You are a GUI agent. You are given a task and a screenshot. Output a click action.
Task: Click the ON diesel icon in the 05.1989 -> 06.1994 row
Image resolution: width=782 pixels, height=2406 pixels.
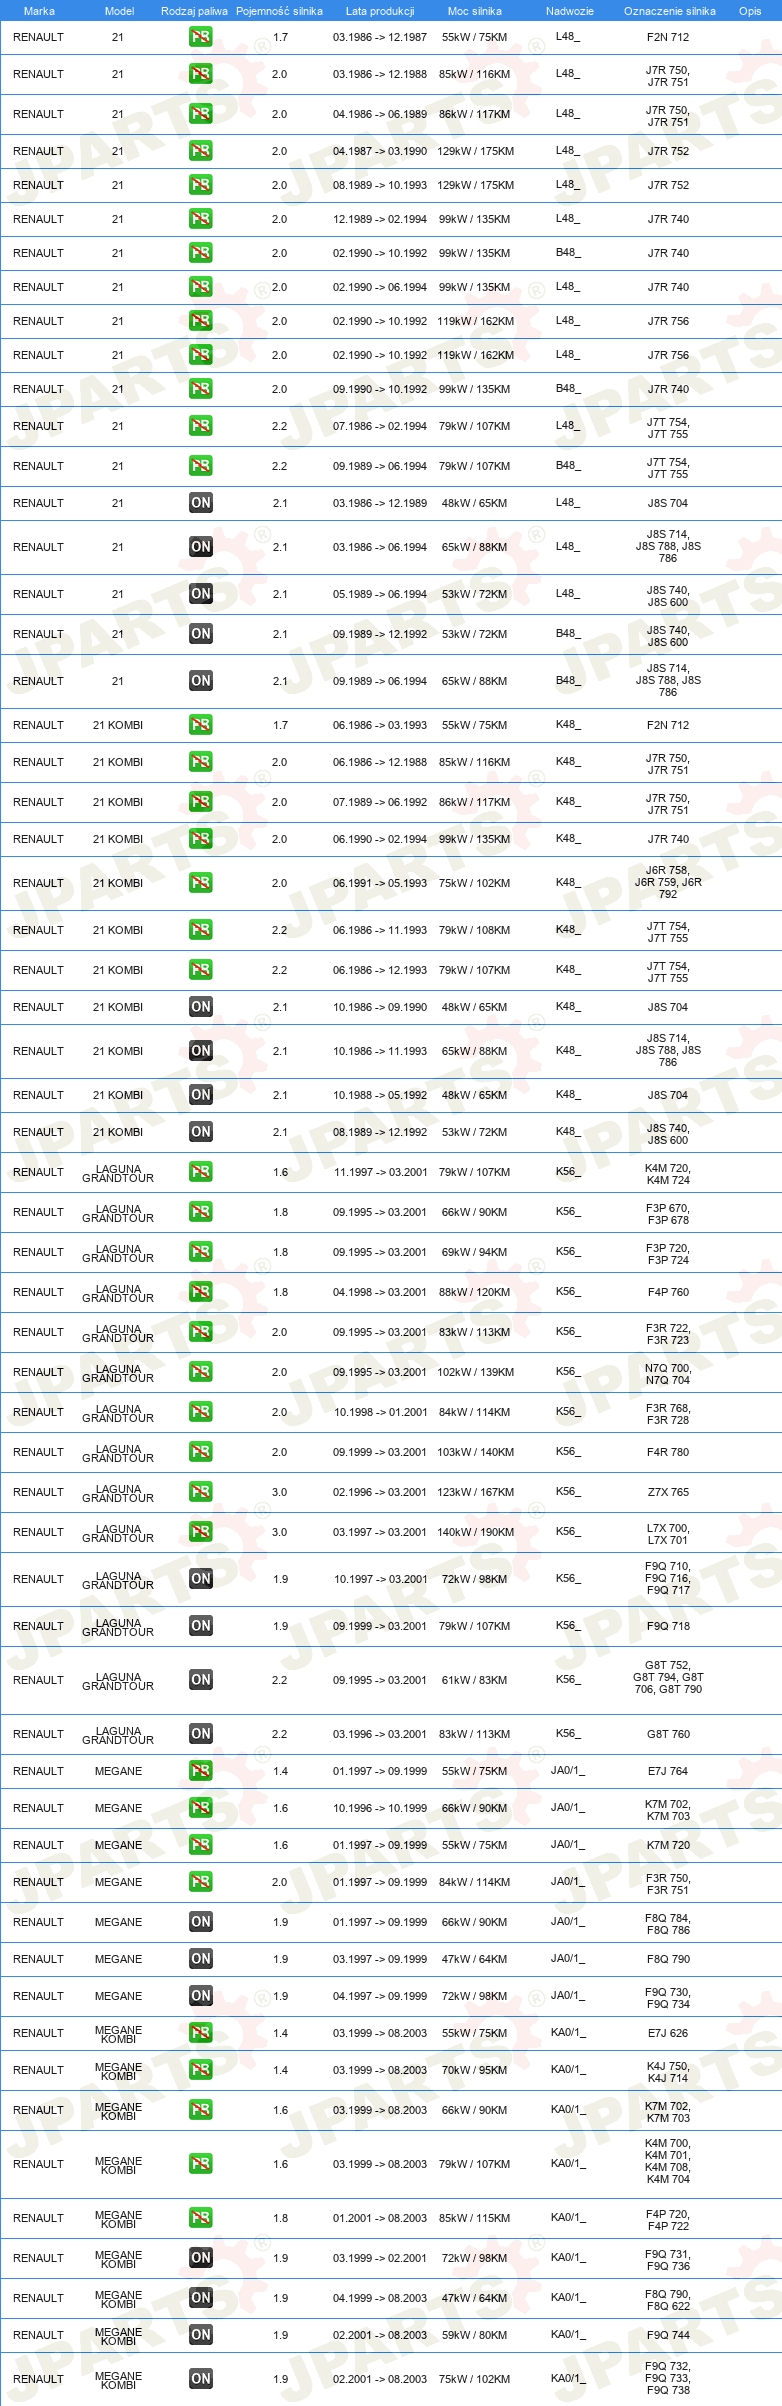pyautogui.click(x=201, y=594)
